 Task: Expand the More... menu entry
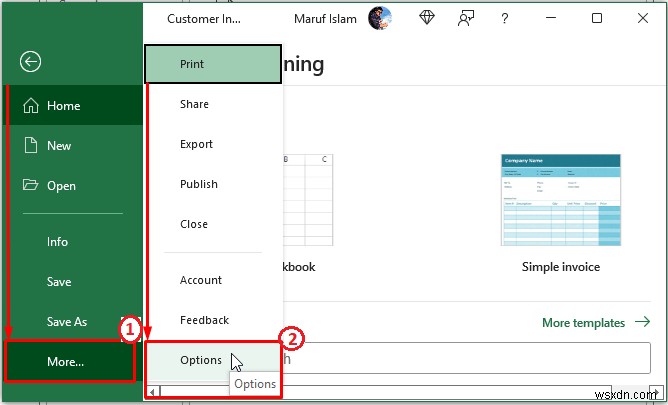tap(70, 361)
